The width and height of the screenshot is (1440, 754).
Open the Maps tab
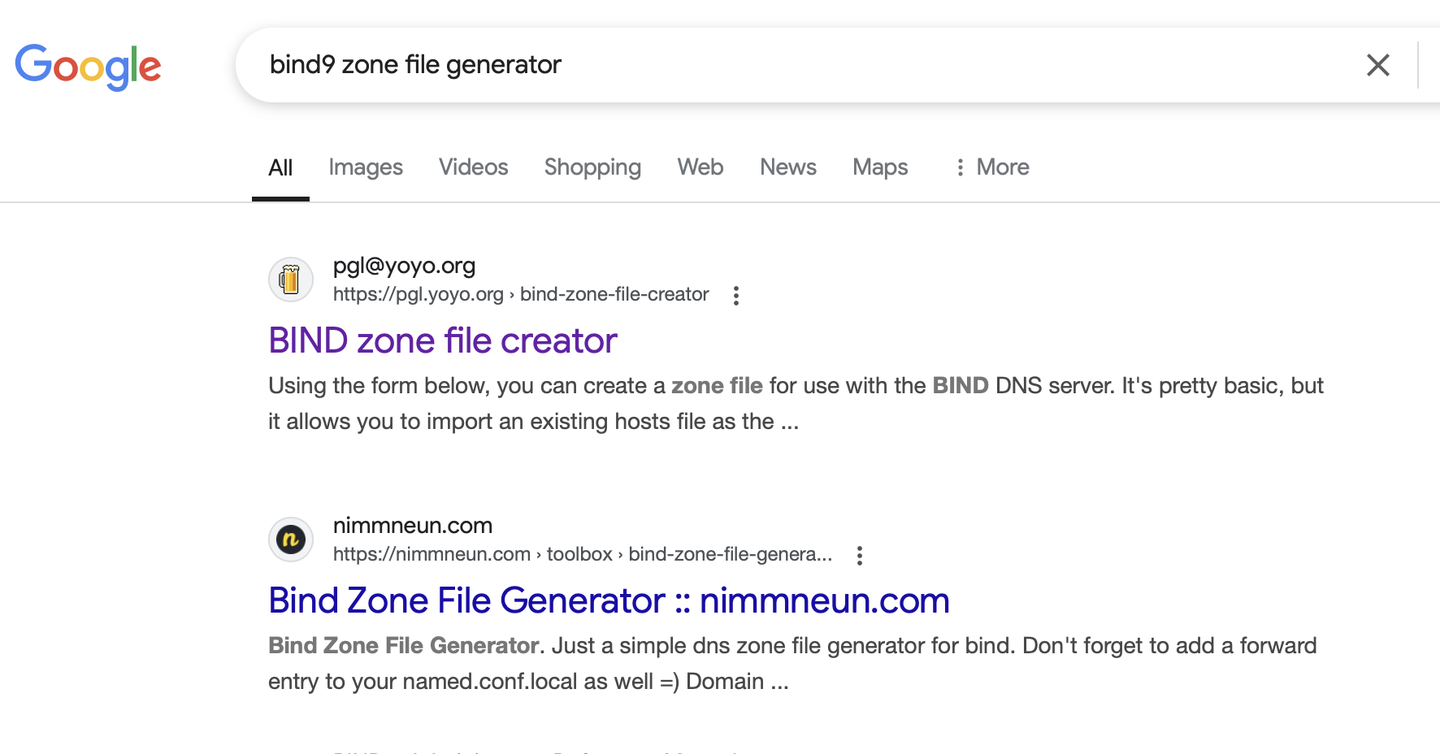tap(880, 167)
